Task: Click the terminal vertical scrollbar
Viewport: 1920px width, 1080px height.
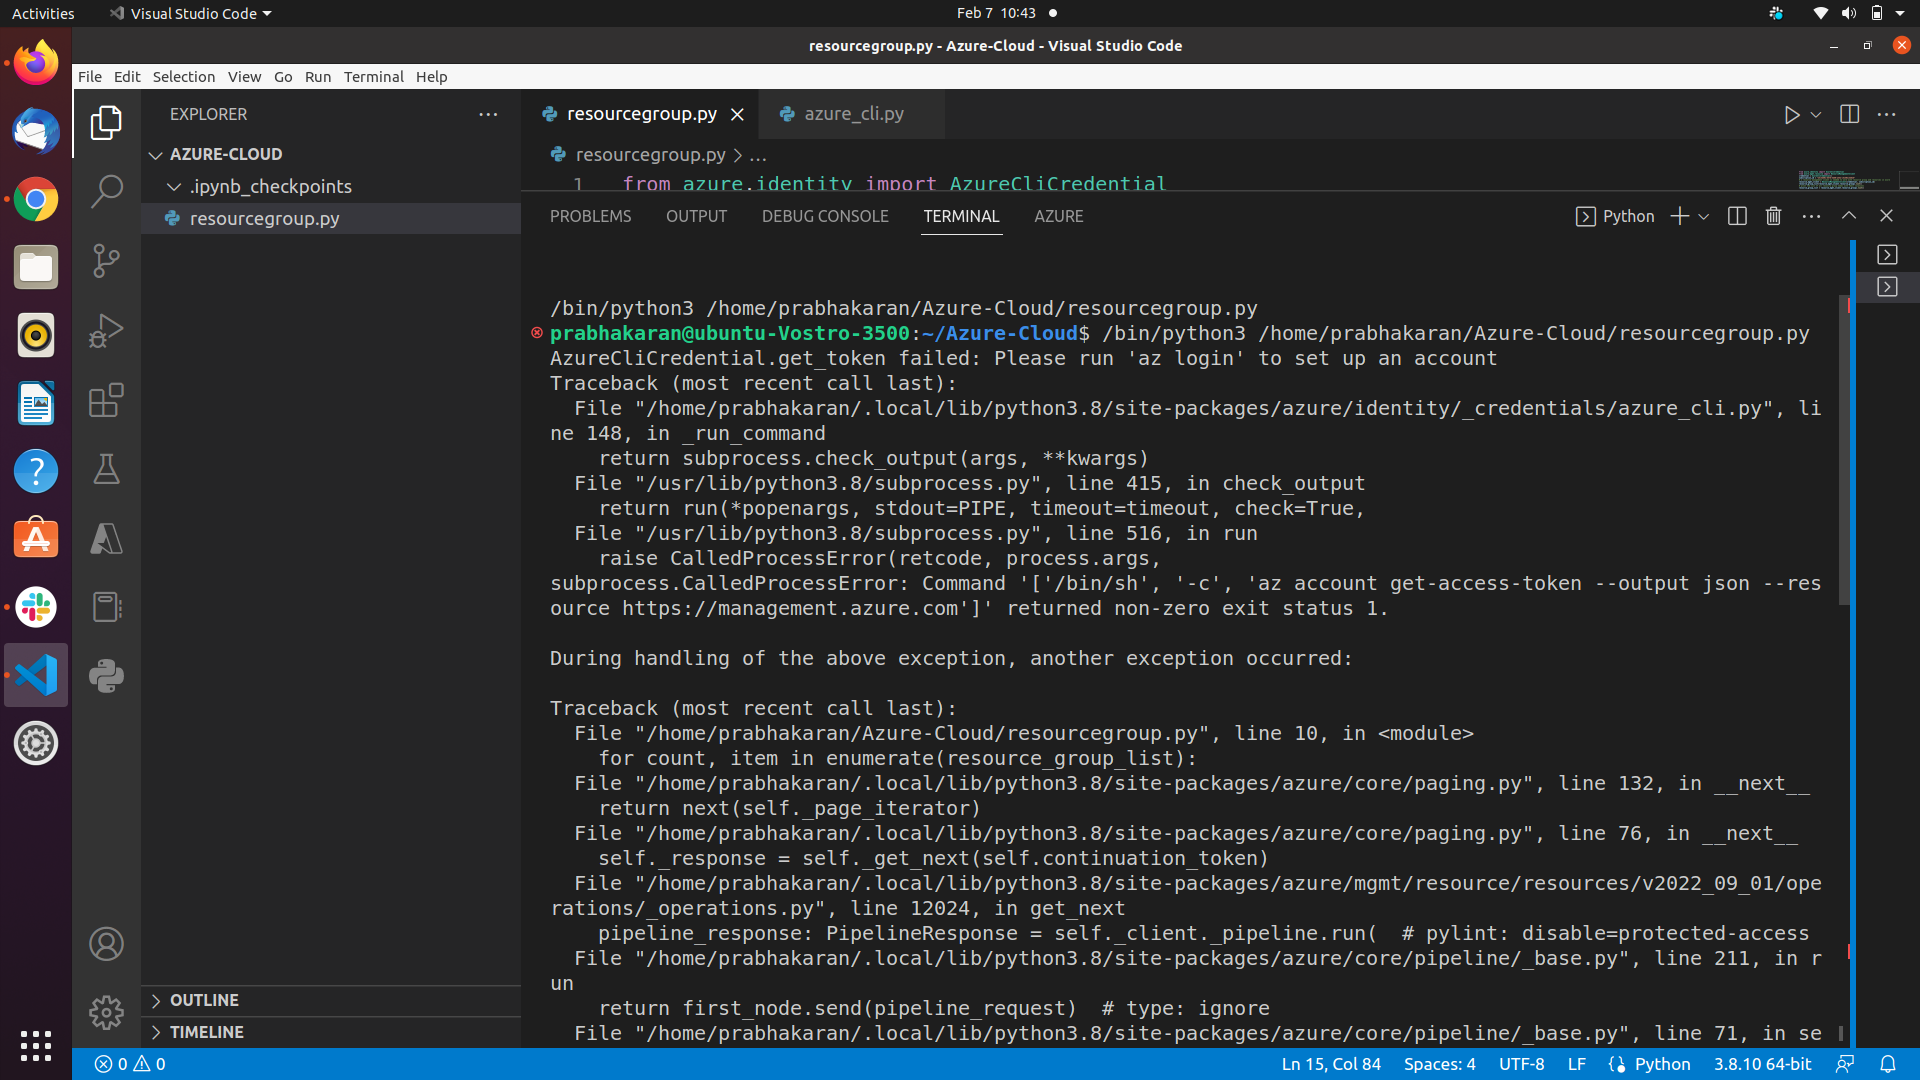Action: (x=1844, y=450)
